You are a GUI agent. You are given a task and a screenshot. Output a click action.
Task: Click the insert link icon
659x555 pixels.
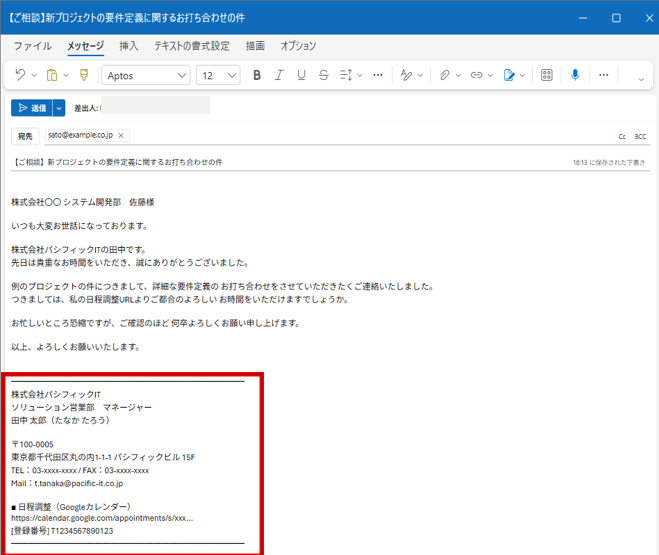[x=477, y=75]
